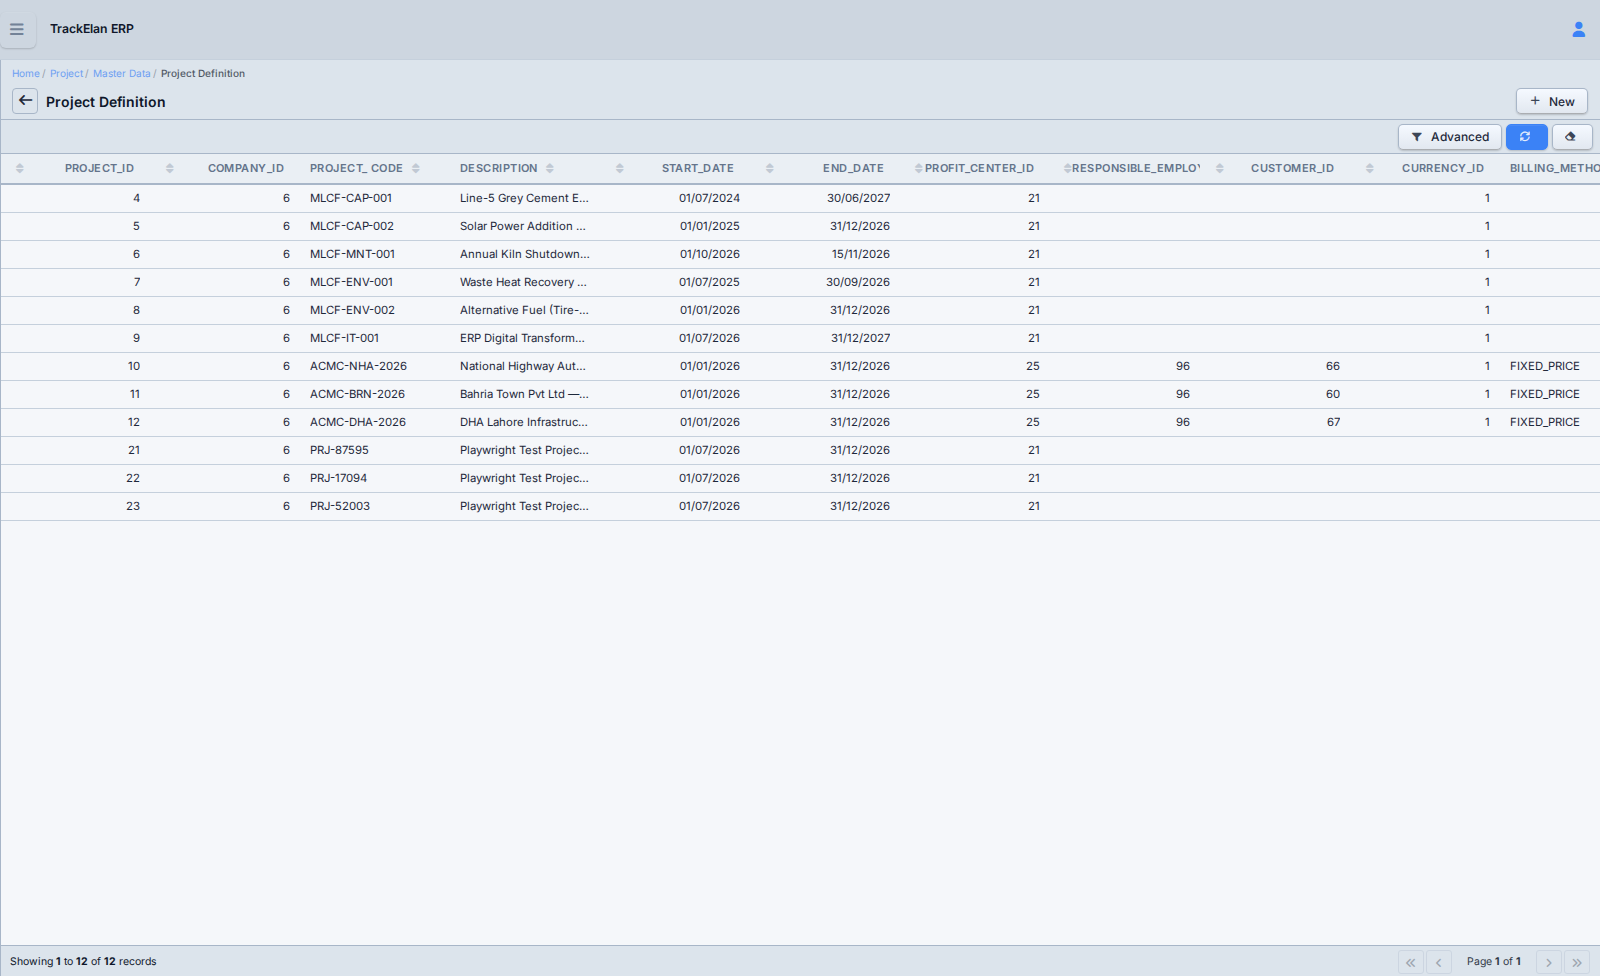The height and width of the screenshot is (976, 1600).
Task: Click sort icon just before the CUSTOMER_ID header
Action: (1220, 168)
